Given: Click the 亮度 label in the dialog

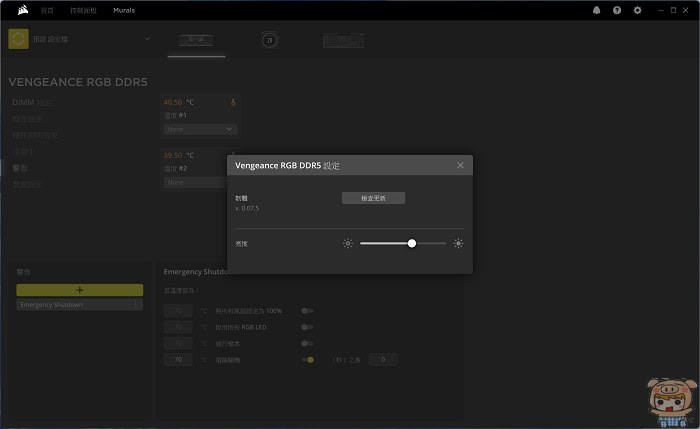Looking at the screenshot, I should [x=241, y=244].
